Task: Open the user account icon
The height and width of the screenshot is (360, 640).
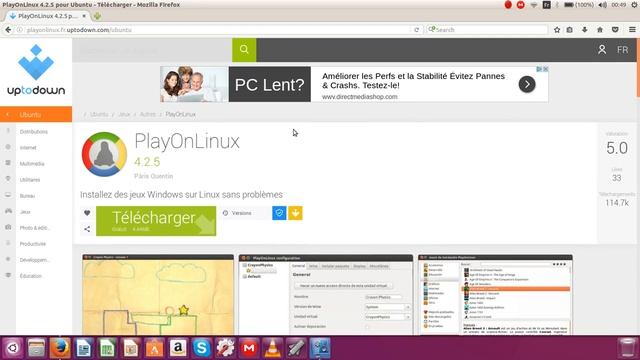Action: click(602, 50)
